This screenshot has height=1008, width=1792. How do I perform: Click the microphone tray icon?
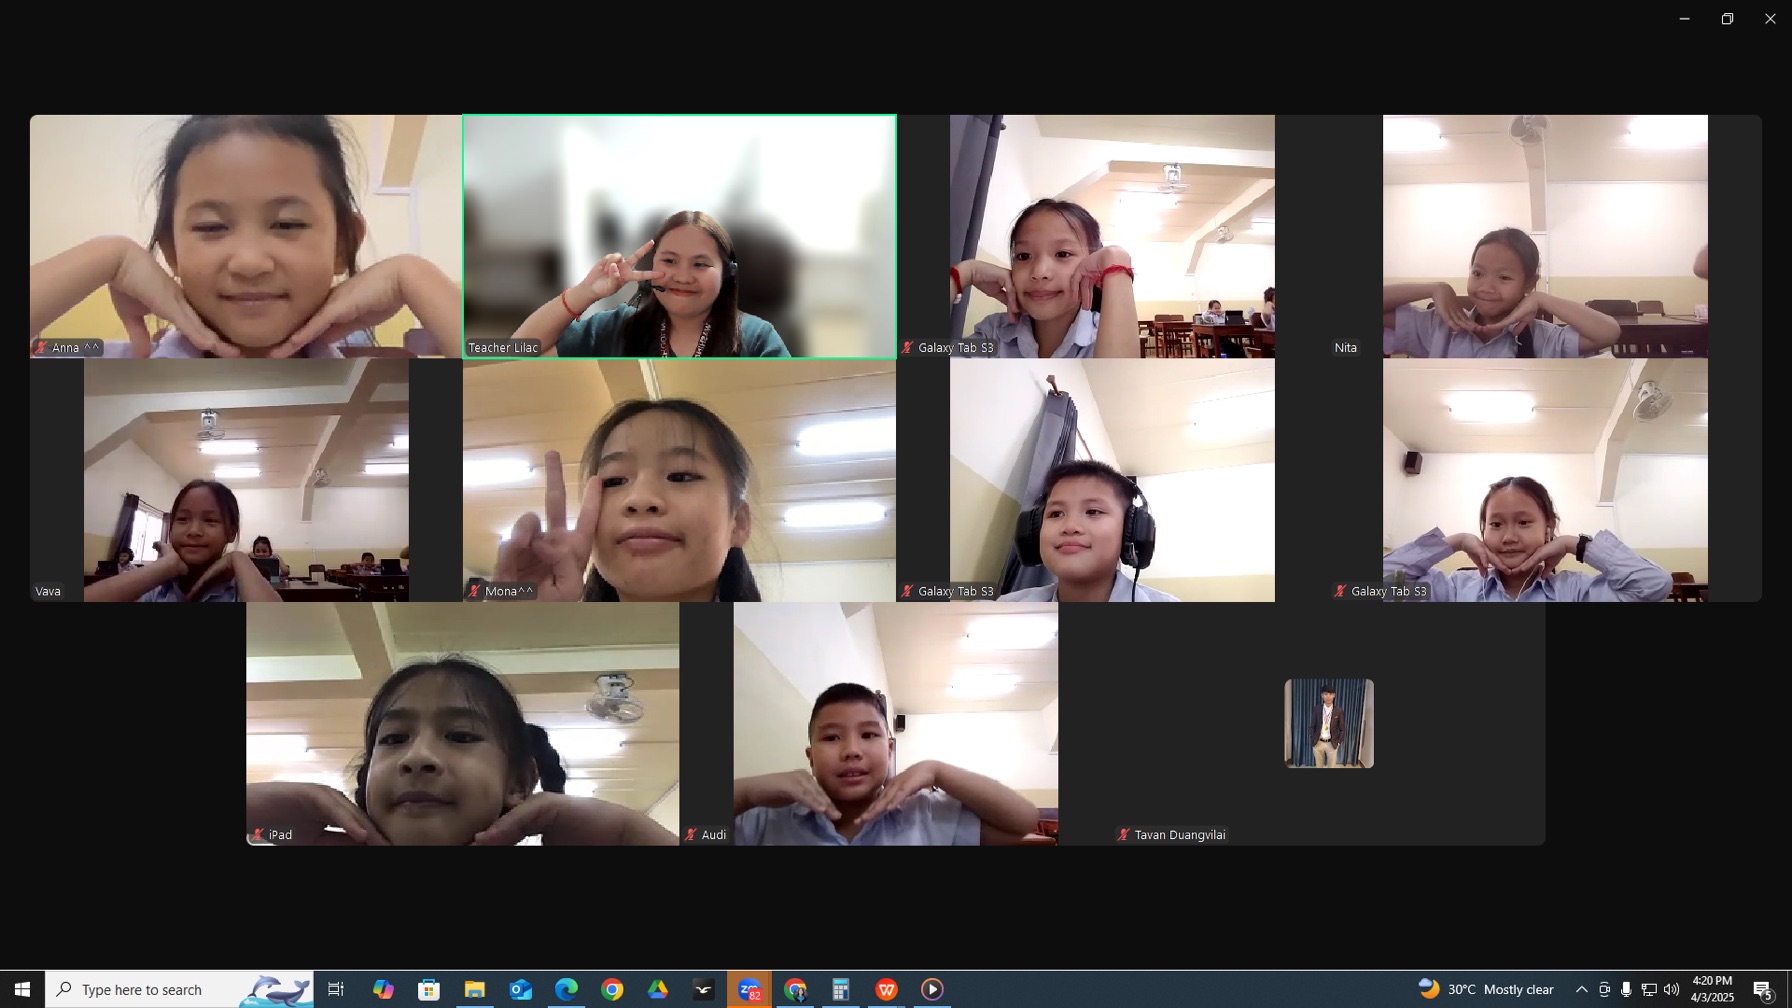click(x=1626, y=989)
